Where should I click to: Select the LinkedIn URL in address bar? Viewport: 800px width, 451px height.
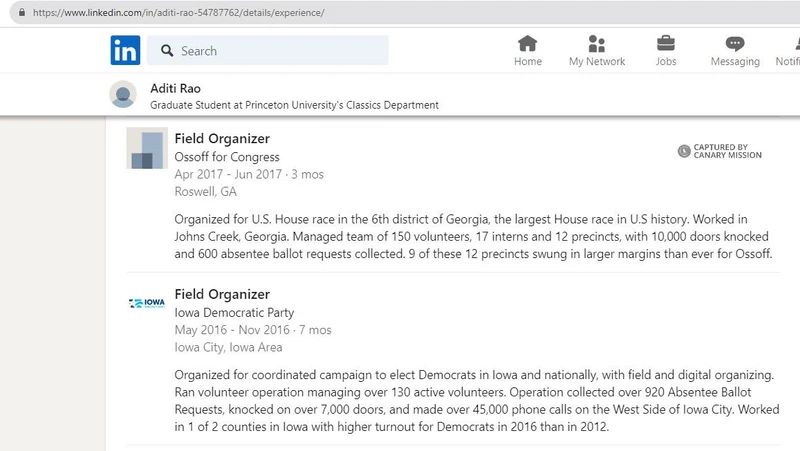tap(178, 12)
